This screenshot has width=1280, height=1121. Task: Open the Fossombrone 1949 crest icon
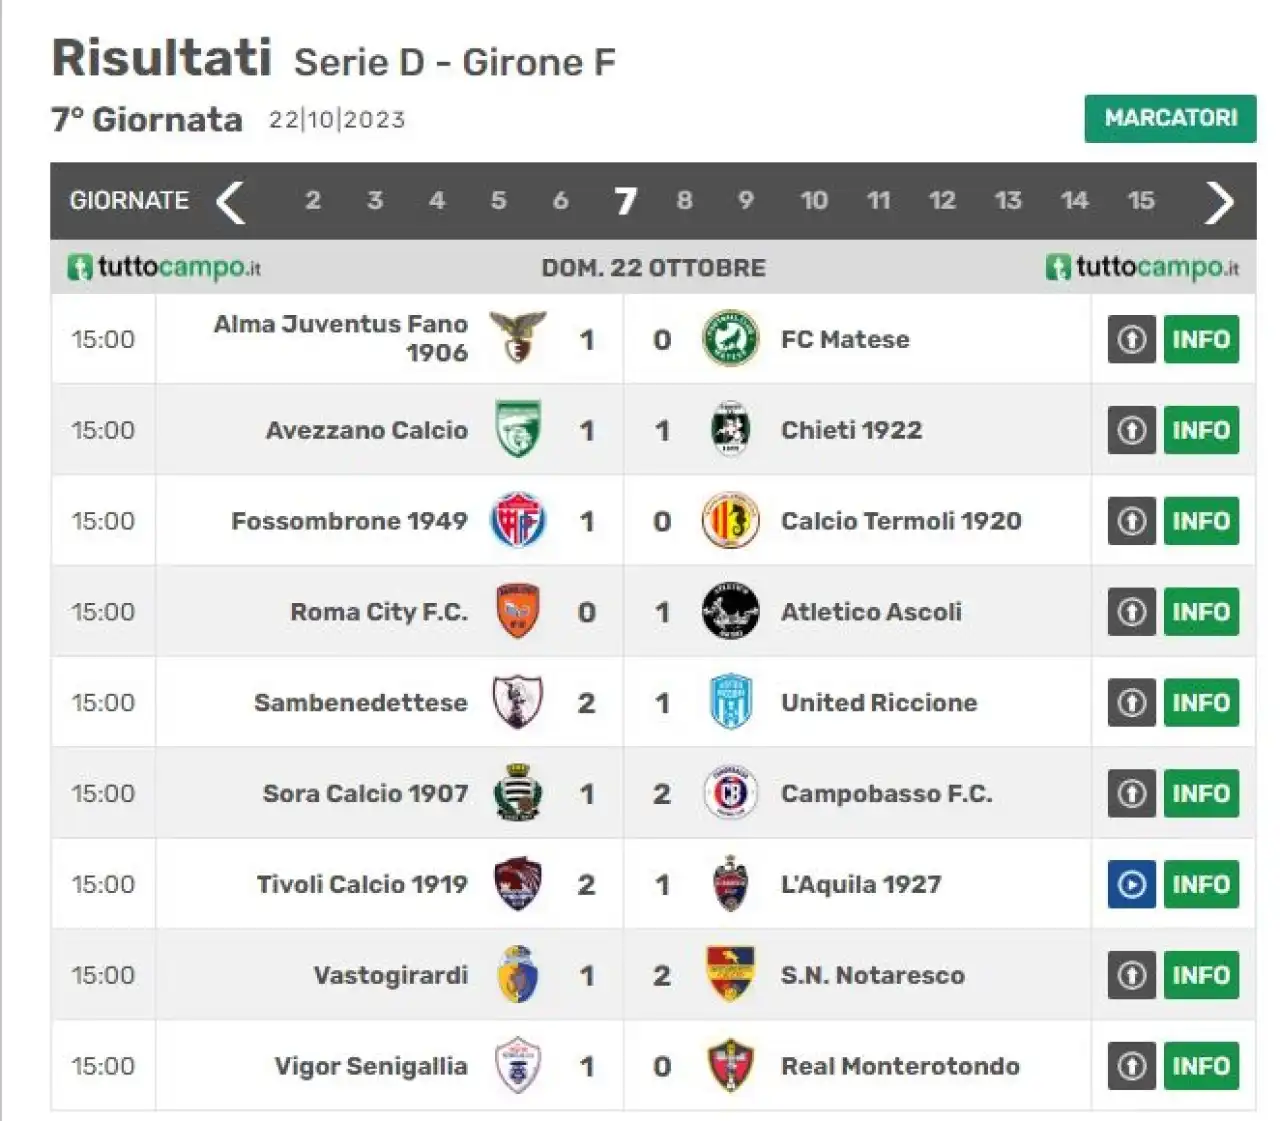[518, 520]
